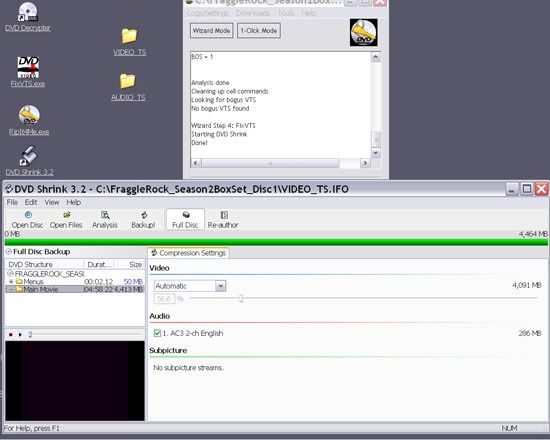Open the Help menu in RipIt4Me window
The image size is (550, 440).
coord(308,13)
